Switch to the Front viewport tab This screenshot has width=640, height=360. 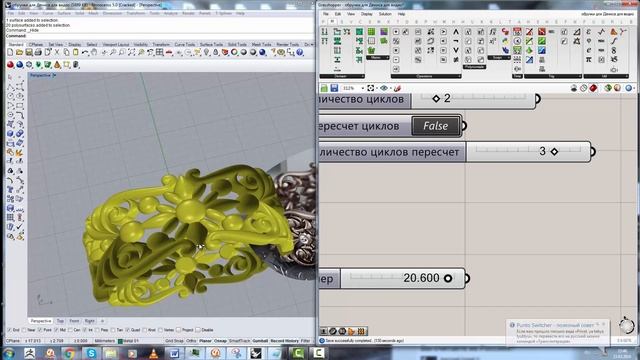point(74,321)
